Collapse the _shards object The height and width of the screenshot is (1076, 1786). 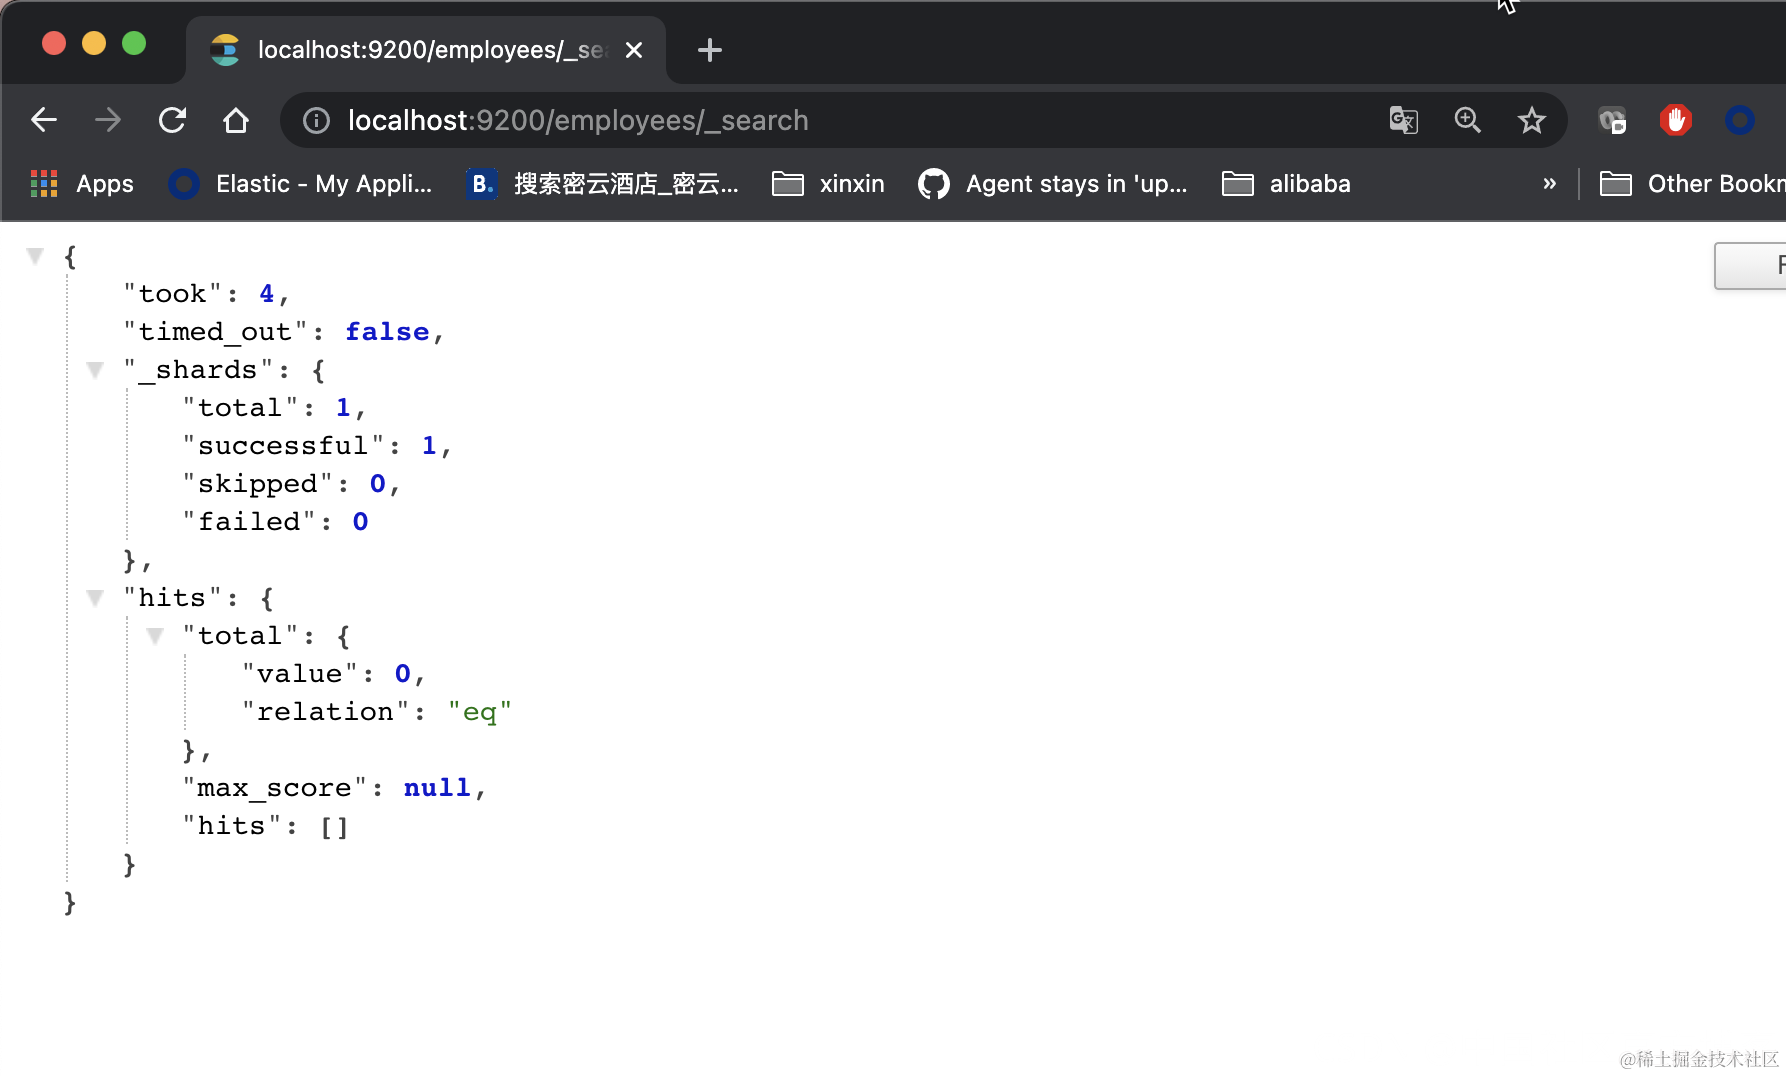(95, 370)
